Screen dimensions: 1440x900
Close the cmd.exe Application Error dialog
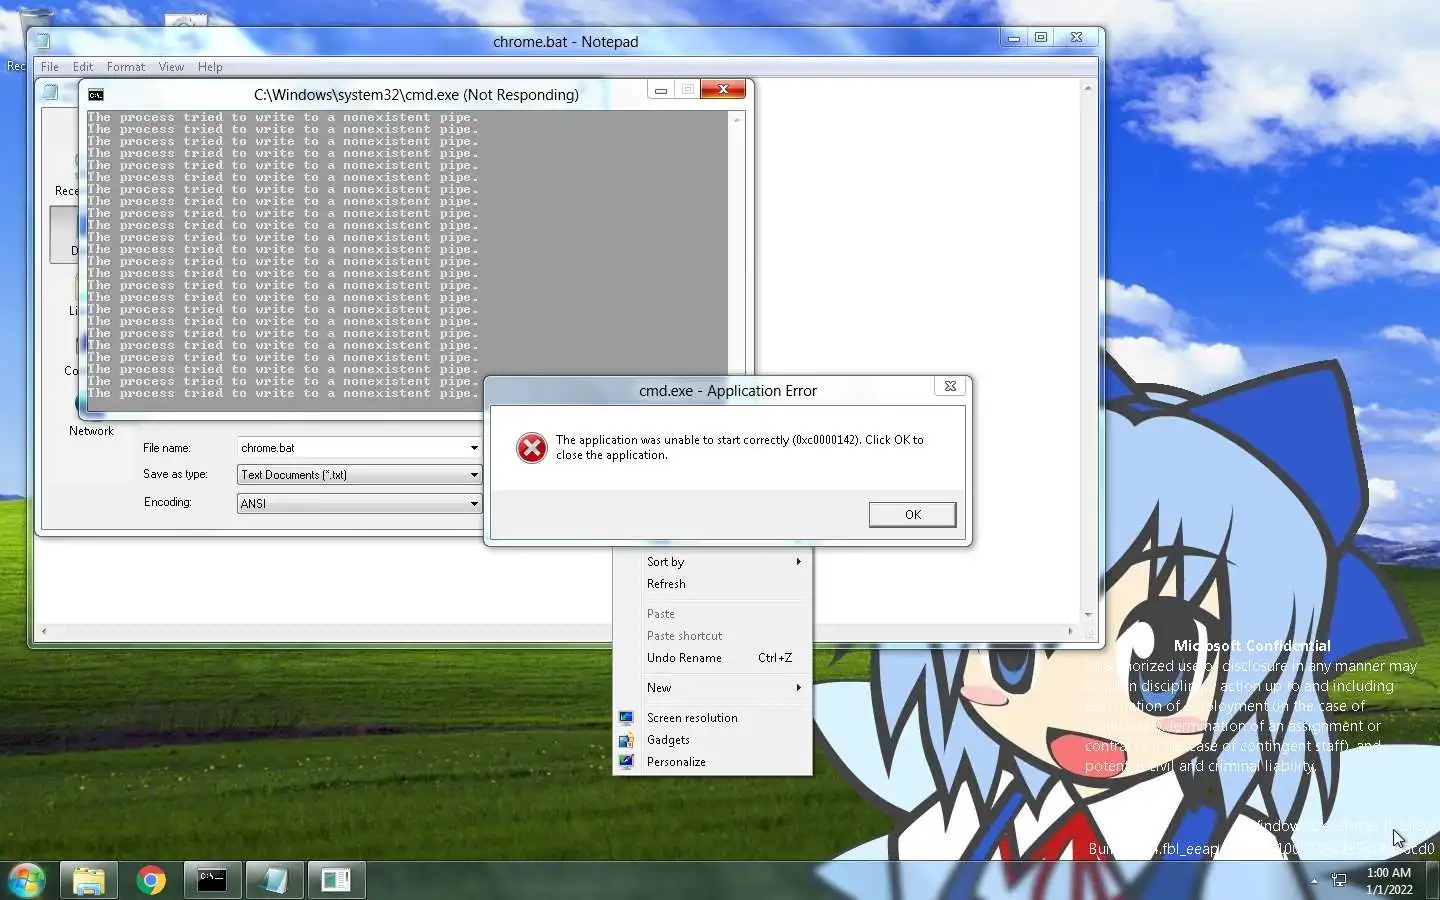[950, 386]
